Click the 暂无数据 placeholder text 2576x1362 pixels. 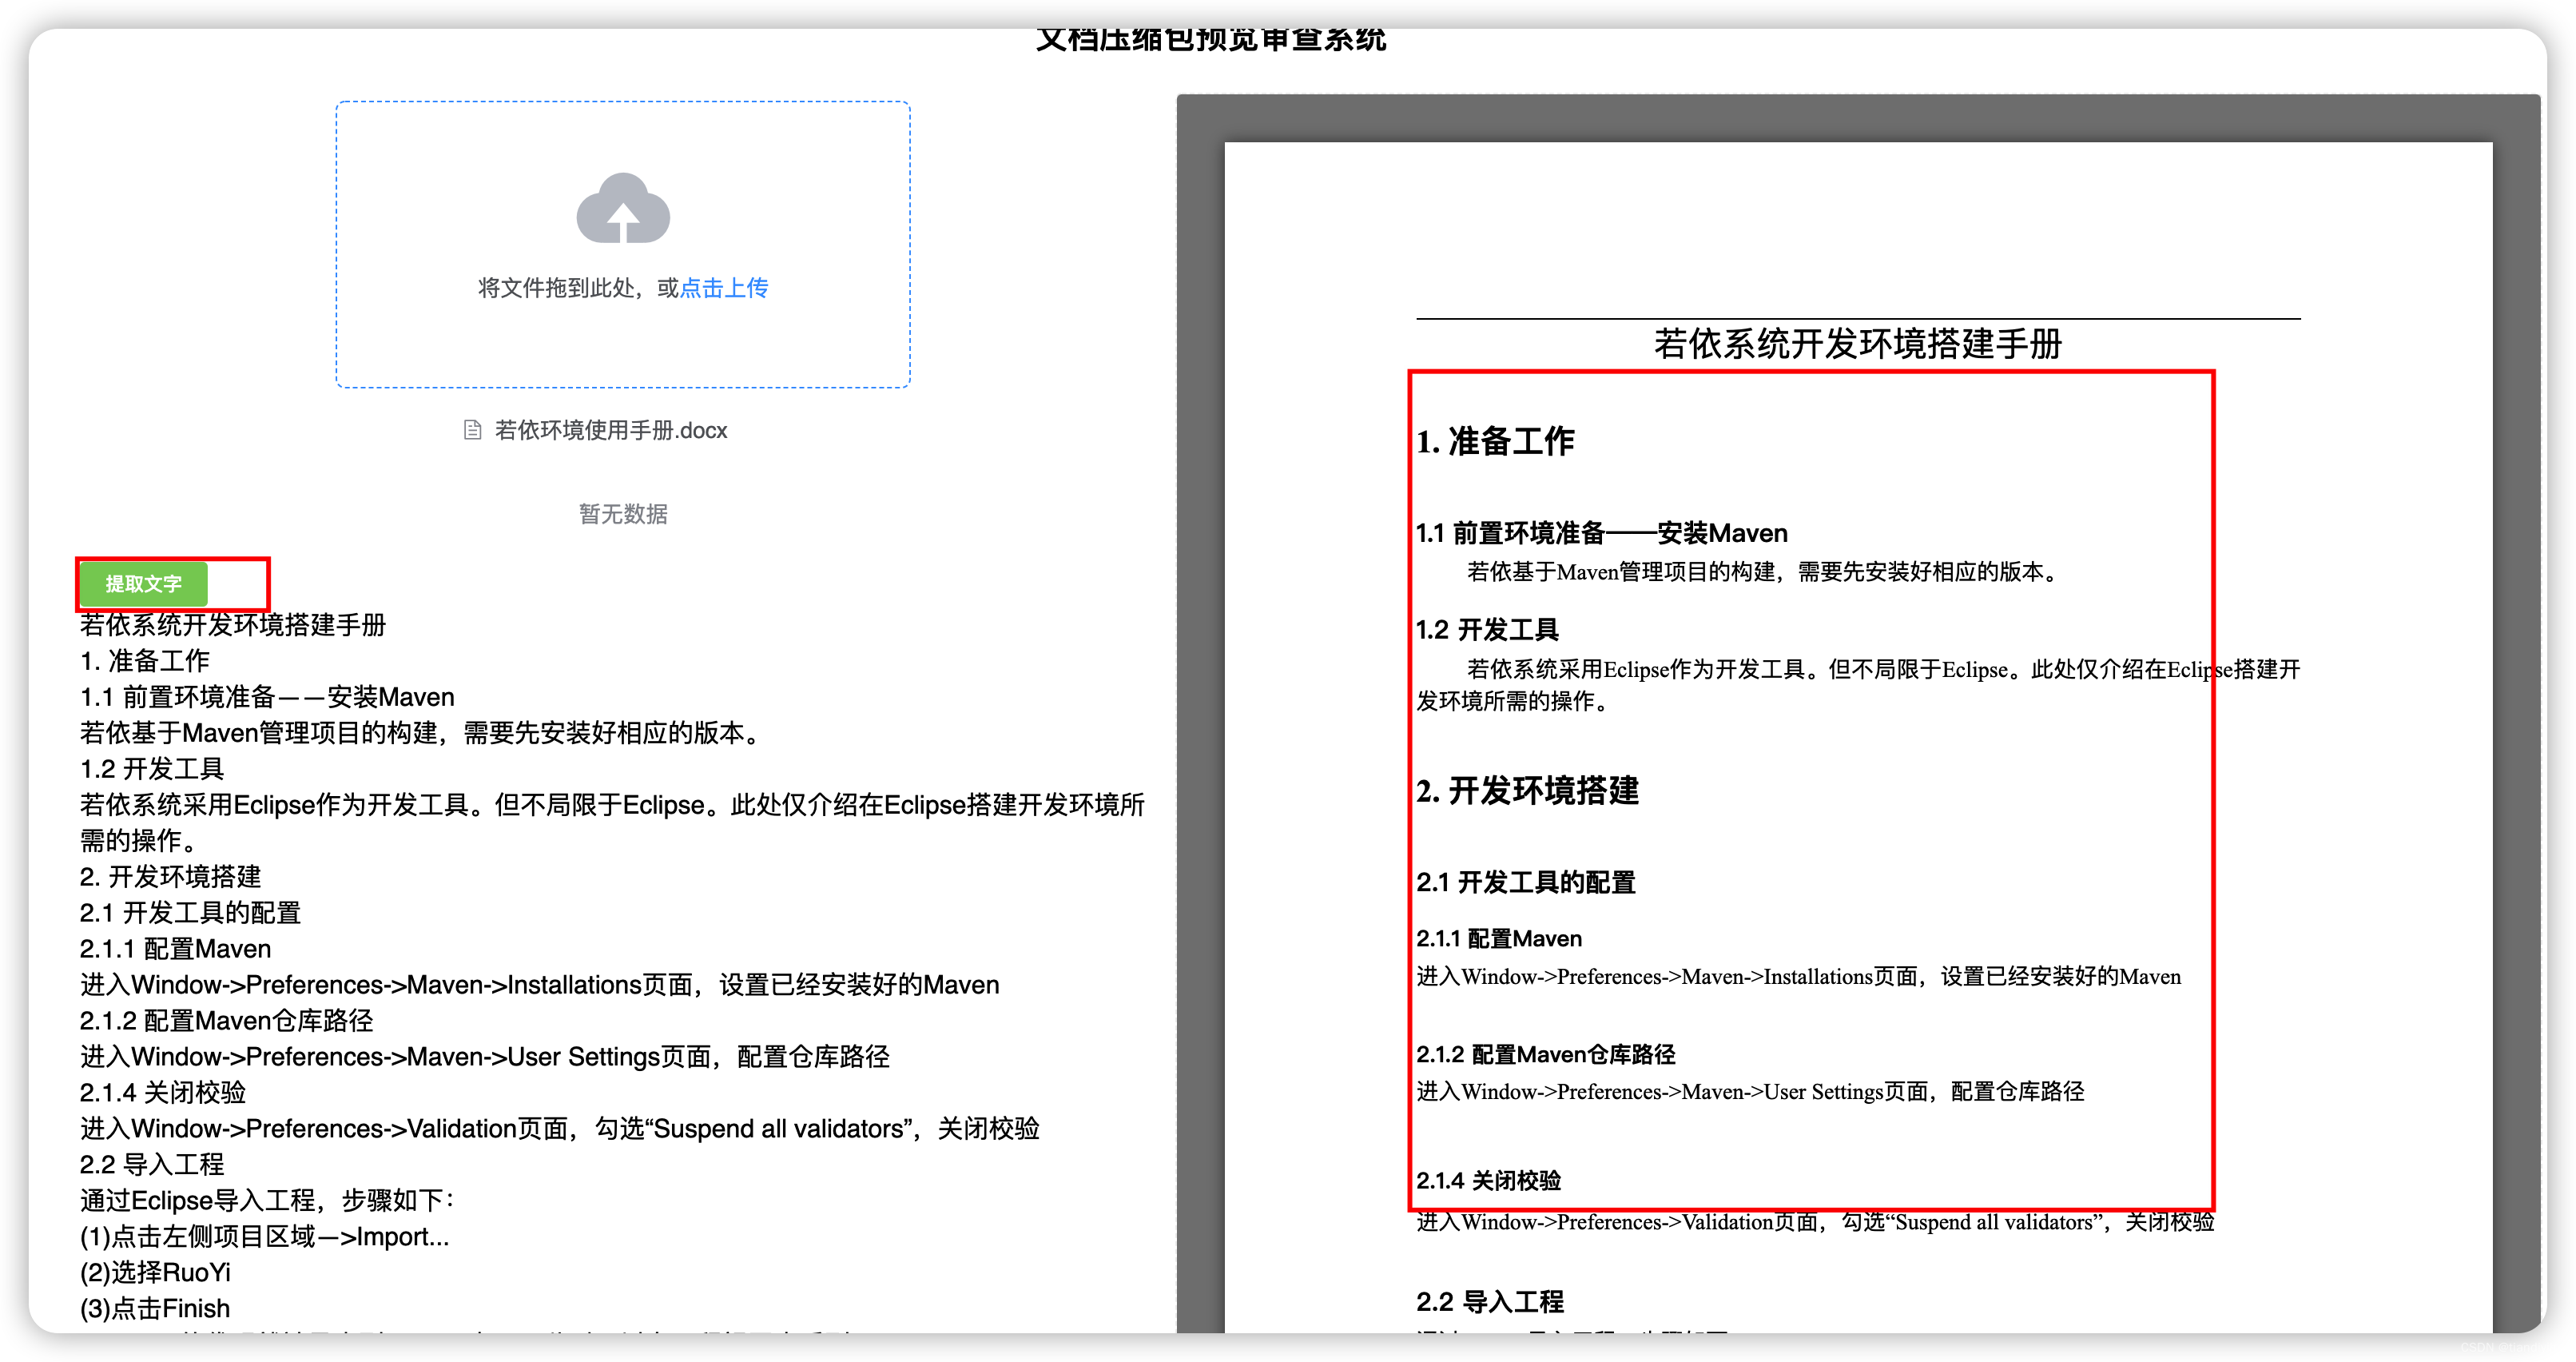tap(622, 514)
